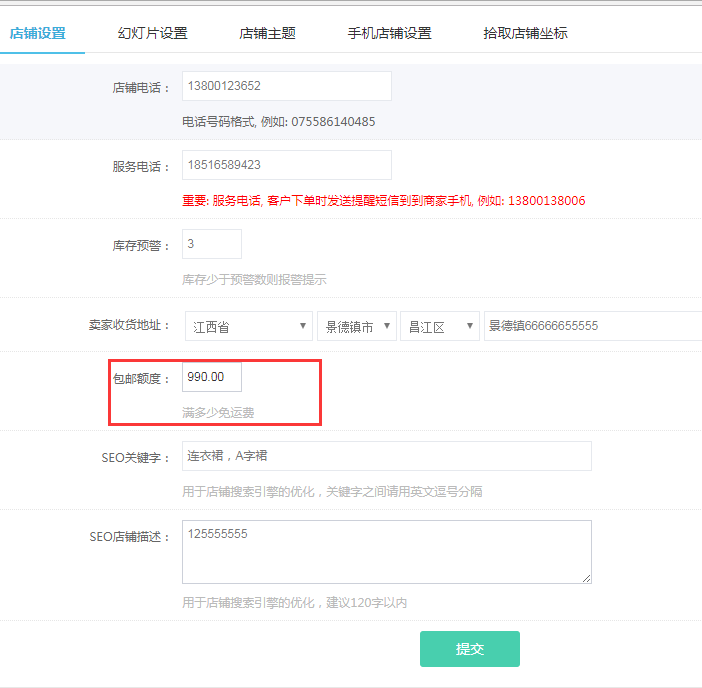This screenshot has height=688, width=702.
Task: Click the red 服务电话 warning text
Action: [383, 200]
